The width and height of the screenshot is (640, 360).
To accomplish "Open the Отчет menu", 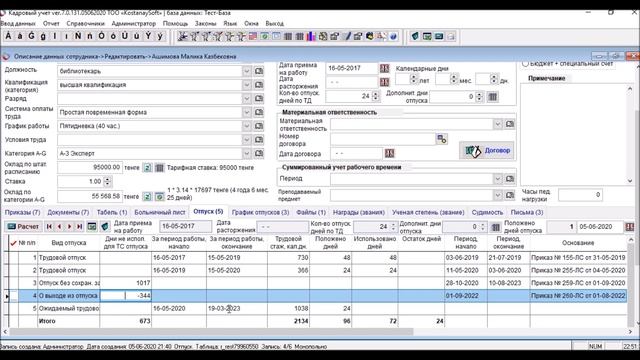I will click(51, 24).
